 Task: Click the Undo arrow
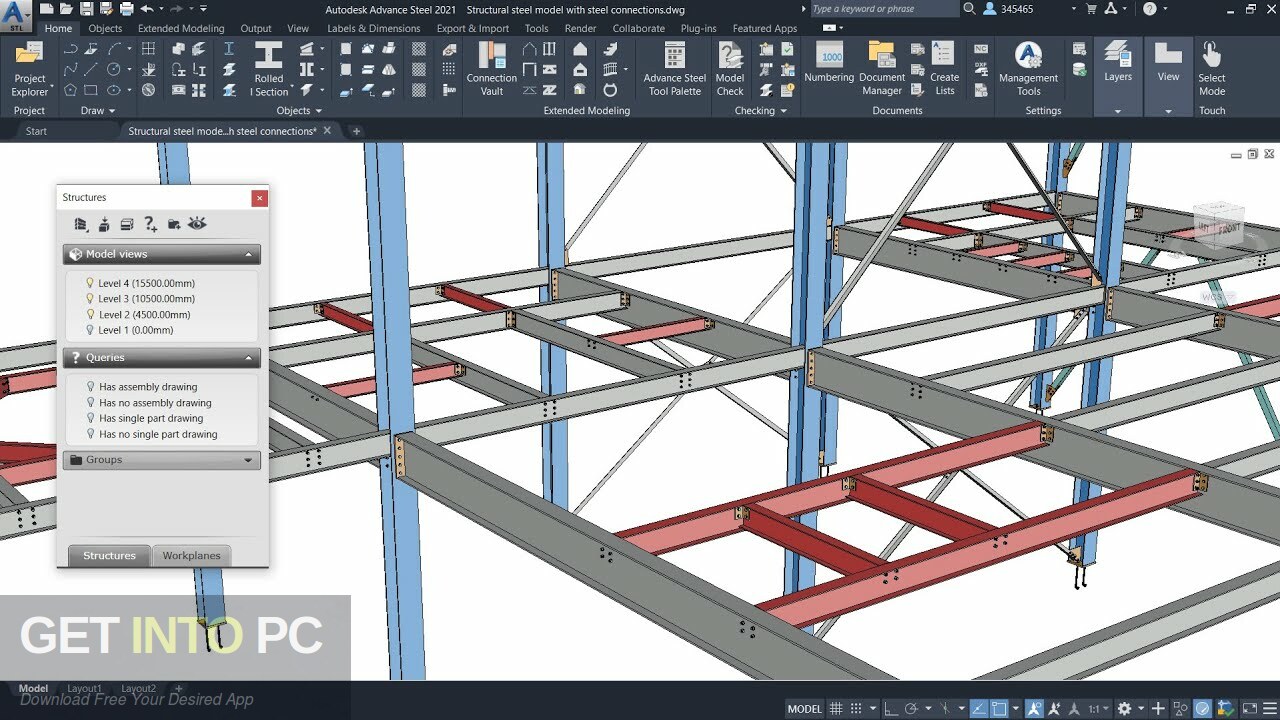(x=148, y=9)
